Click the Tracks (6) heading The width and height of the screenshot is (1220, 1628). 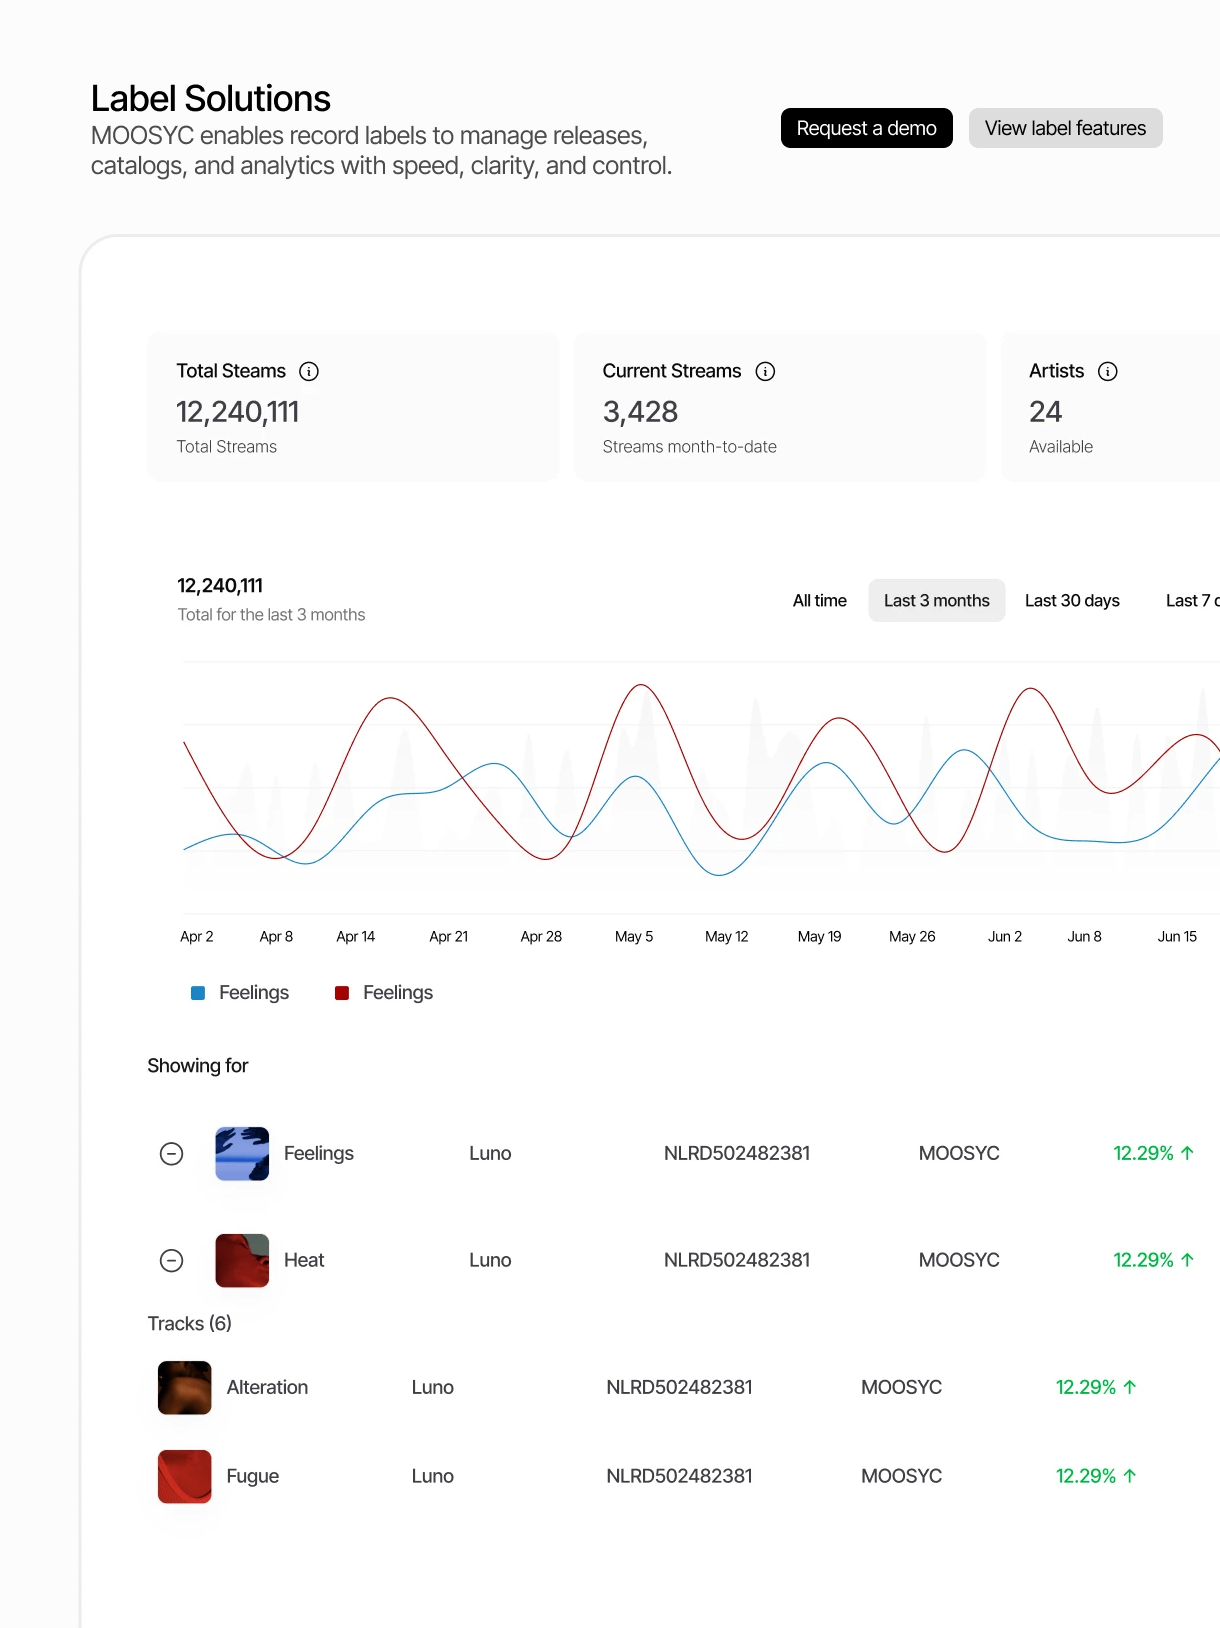click(190, 1323)
